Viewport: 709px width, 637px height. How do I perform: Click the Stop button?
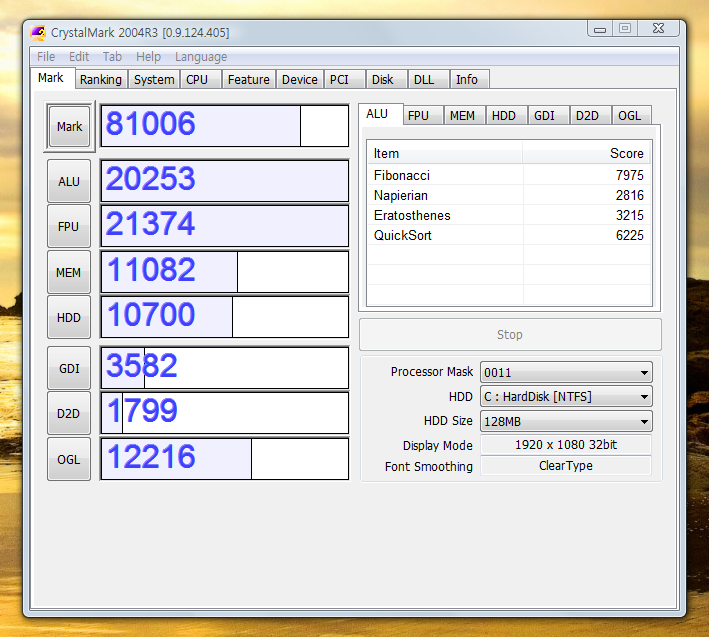click(x=510, y=335)
